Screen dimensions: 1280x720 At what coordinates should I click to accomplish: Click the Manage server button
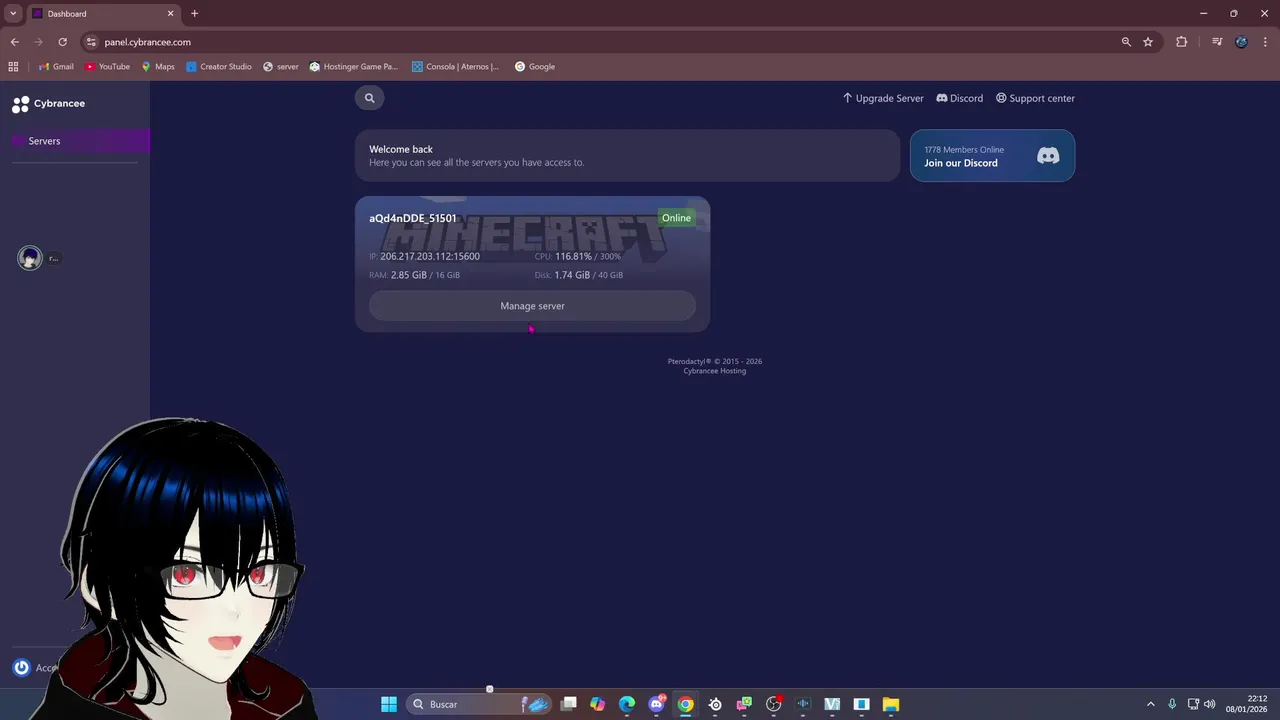tap(532, 306)
